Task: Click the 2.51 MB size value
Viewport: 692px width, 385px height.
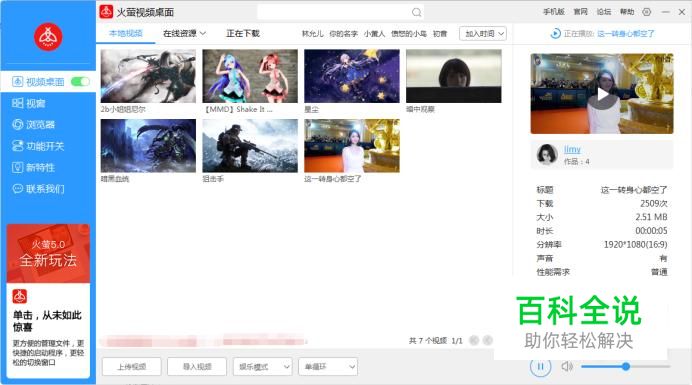Action: coord(651,217)
